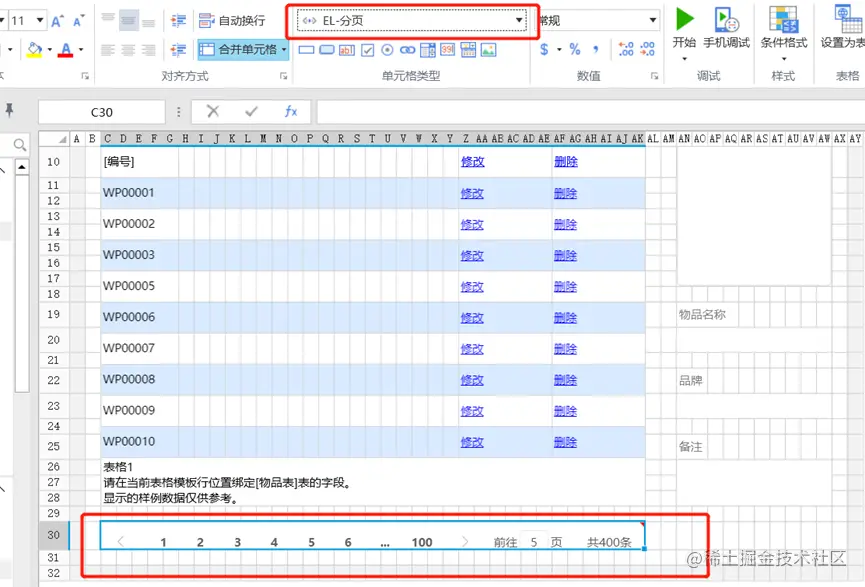Set cell type to image
This screenshot has width=865, height=587.
pyautogui.click(x=488, y=50)
